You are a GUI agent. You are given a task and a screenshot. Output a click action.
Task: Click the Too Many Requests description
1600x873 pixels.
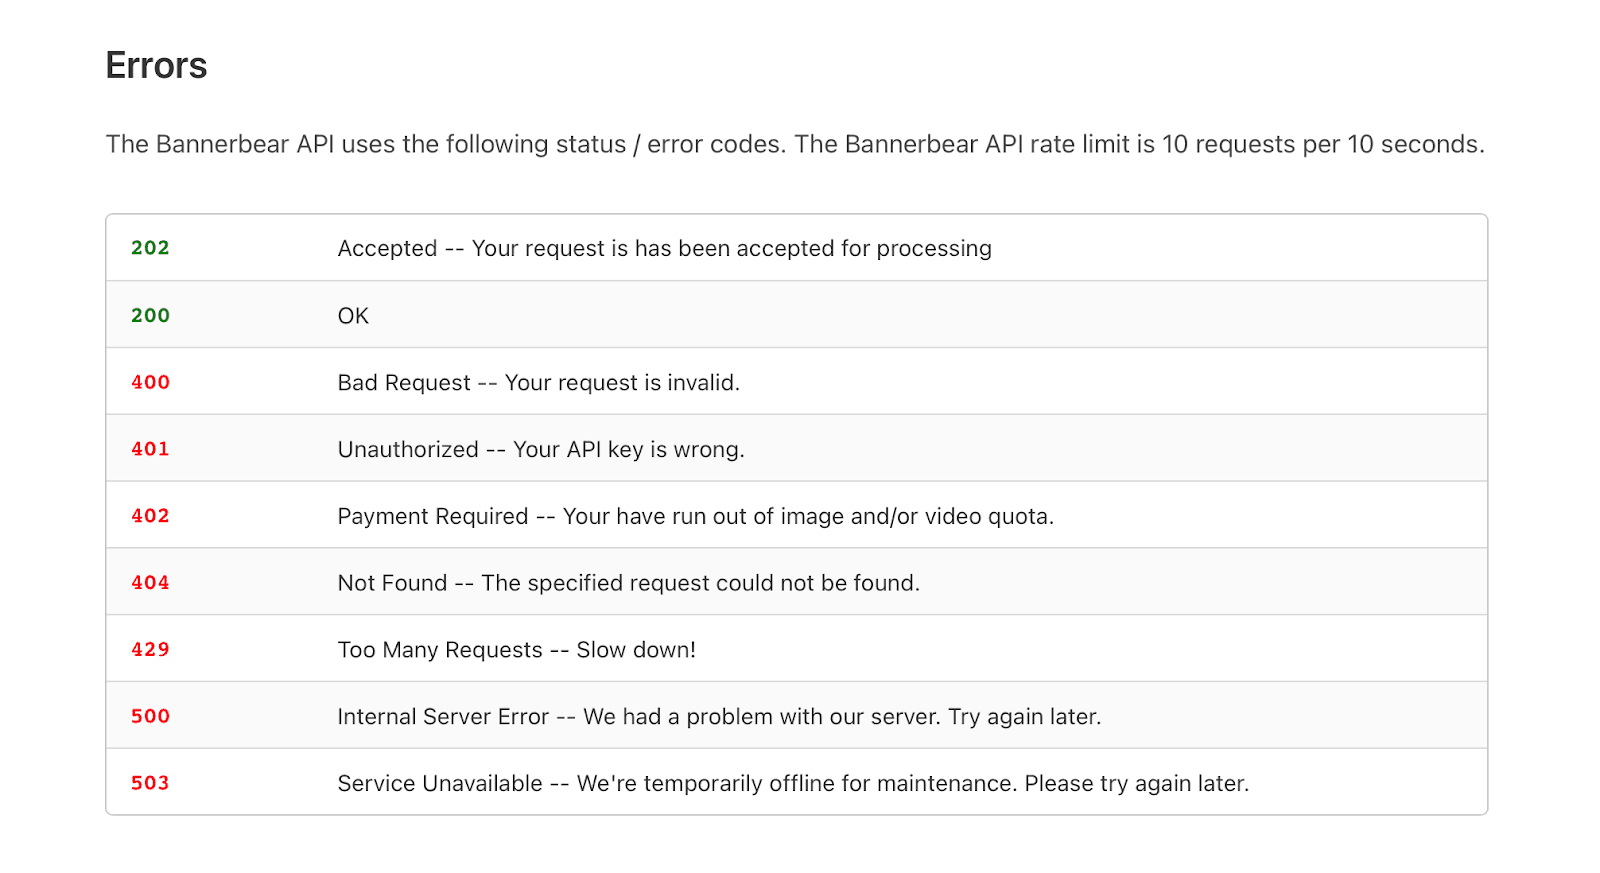[516, 650]
